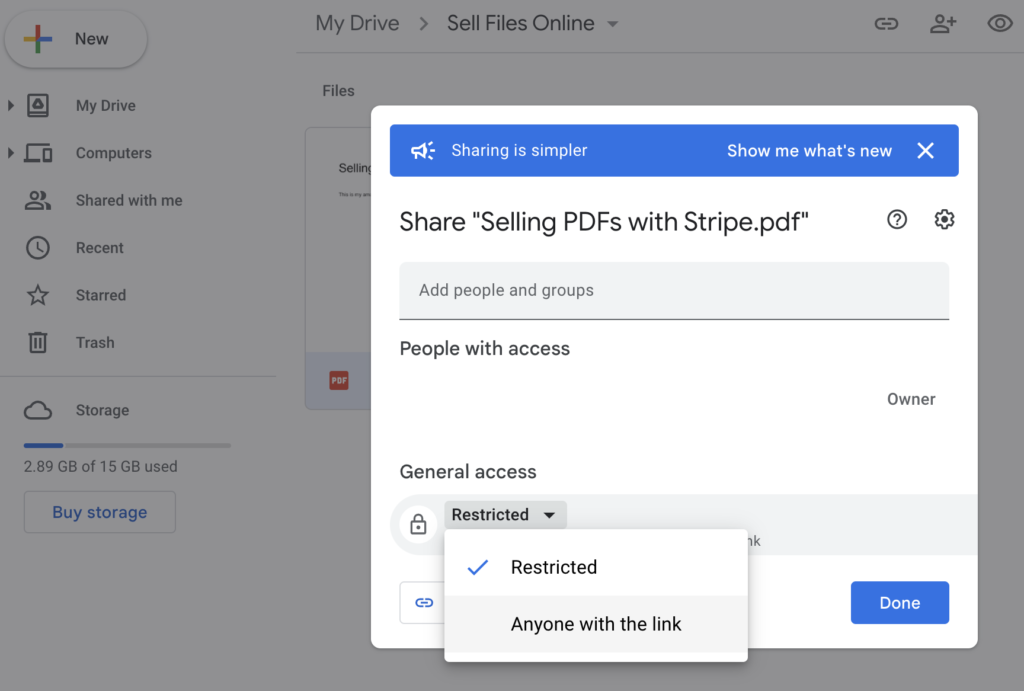Viewport: 1024px width, 691px height.
Task: Click the get link icon in the toolbar
Action: coord(886,24)
